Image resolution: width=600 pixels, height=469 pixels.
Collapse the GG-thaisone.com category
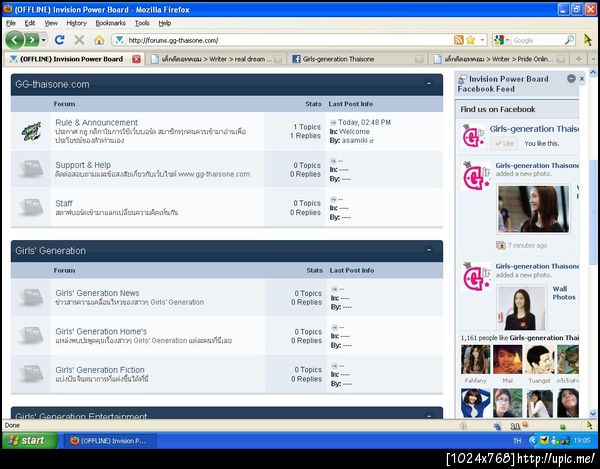429,83
